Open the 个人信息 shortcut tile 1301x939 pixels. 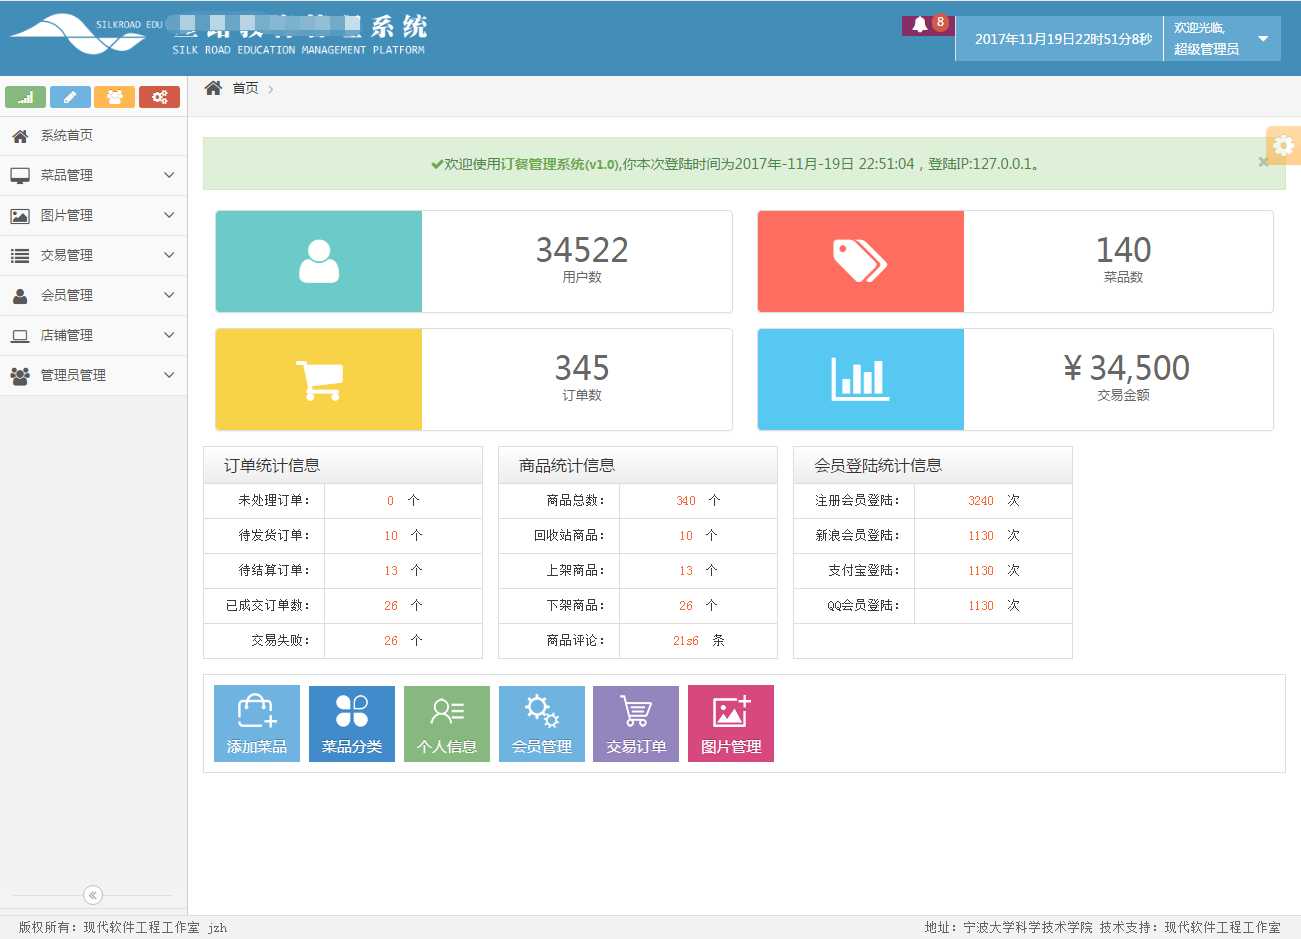pyautogui.click(x=447, y=723)
